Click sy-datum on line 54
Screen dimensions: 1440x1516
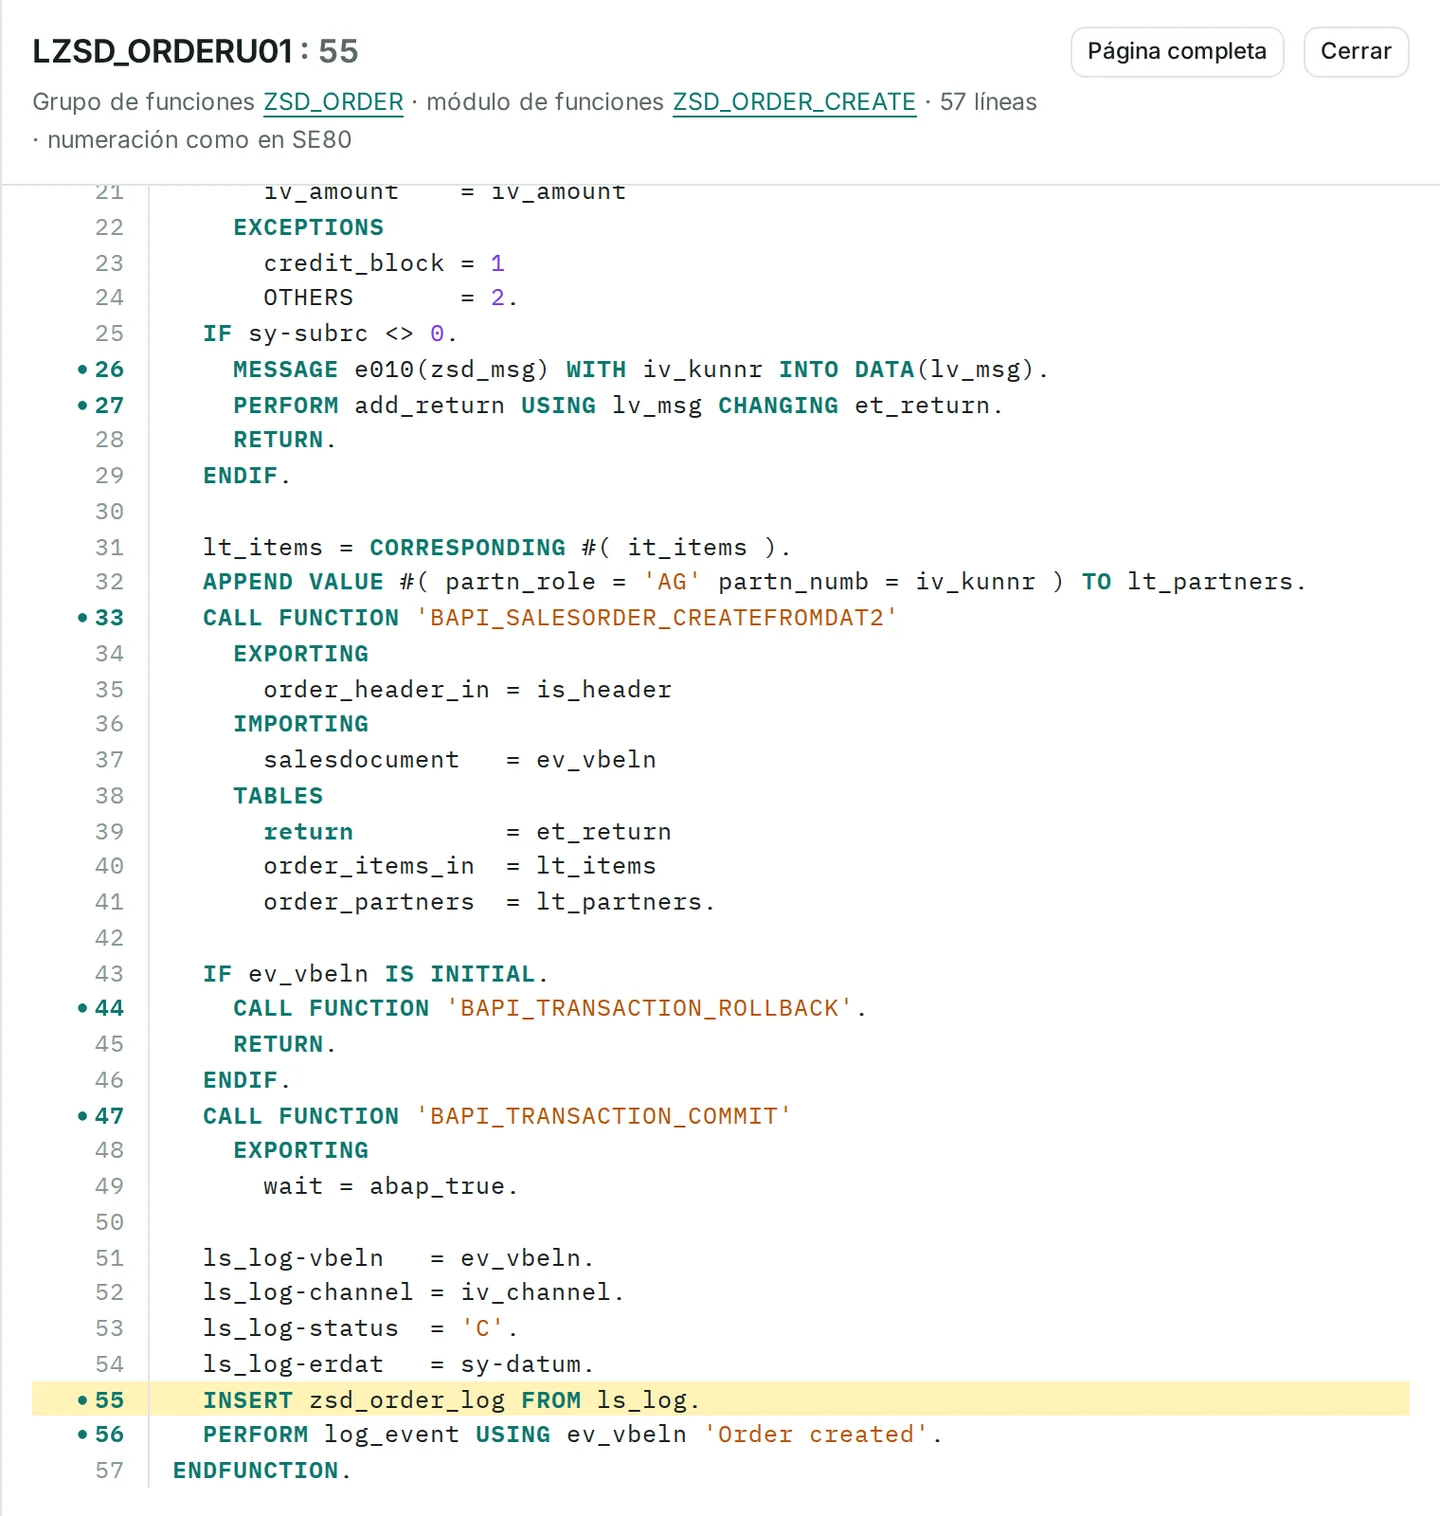coord(520,1364)
